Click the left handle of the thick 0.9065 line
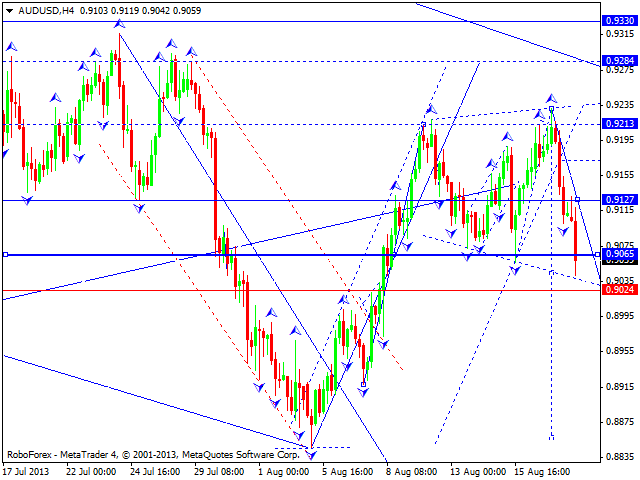The height and width of the screenshot is (480, 640). [5, 255]
